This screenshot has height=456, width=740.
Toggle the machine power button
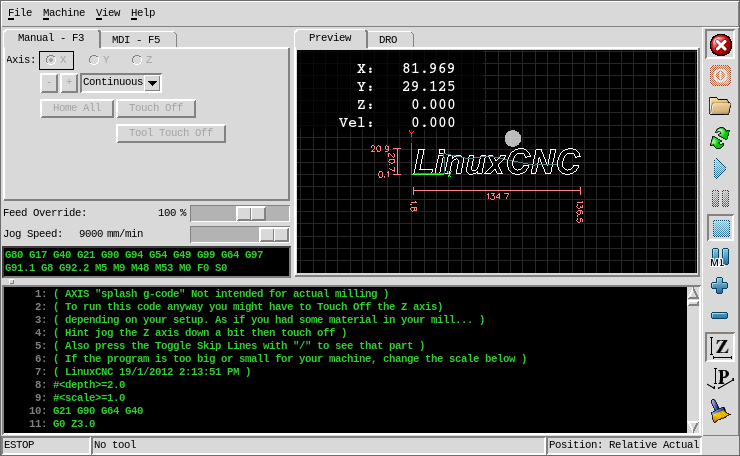click(721, 76)
